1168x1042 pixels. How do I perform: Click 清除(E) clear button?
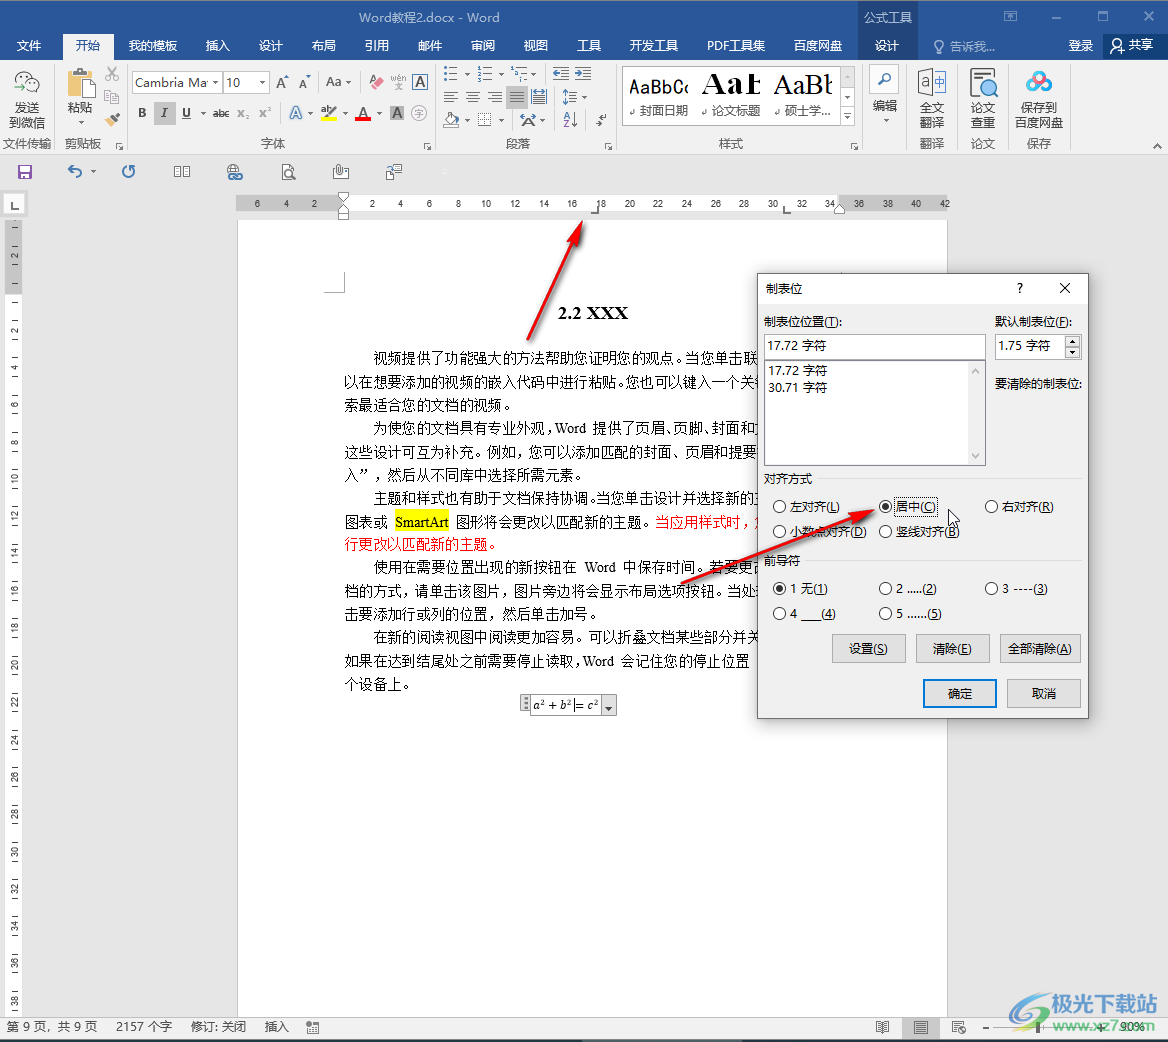pos(953,649)
